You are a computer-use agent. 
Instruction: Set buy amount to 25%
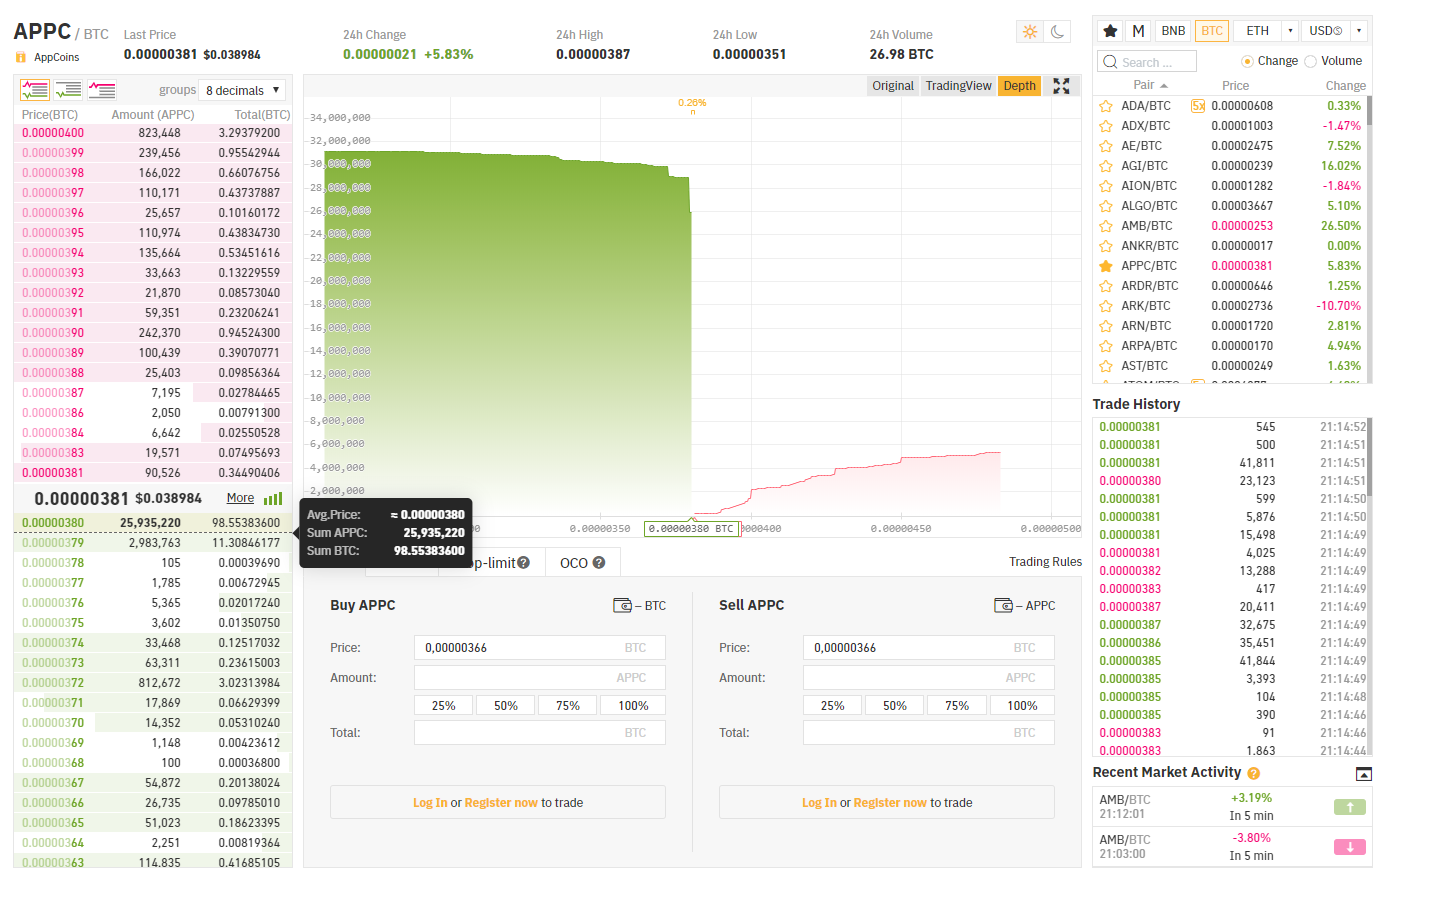click(444, 706)
